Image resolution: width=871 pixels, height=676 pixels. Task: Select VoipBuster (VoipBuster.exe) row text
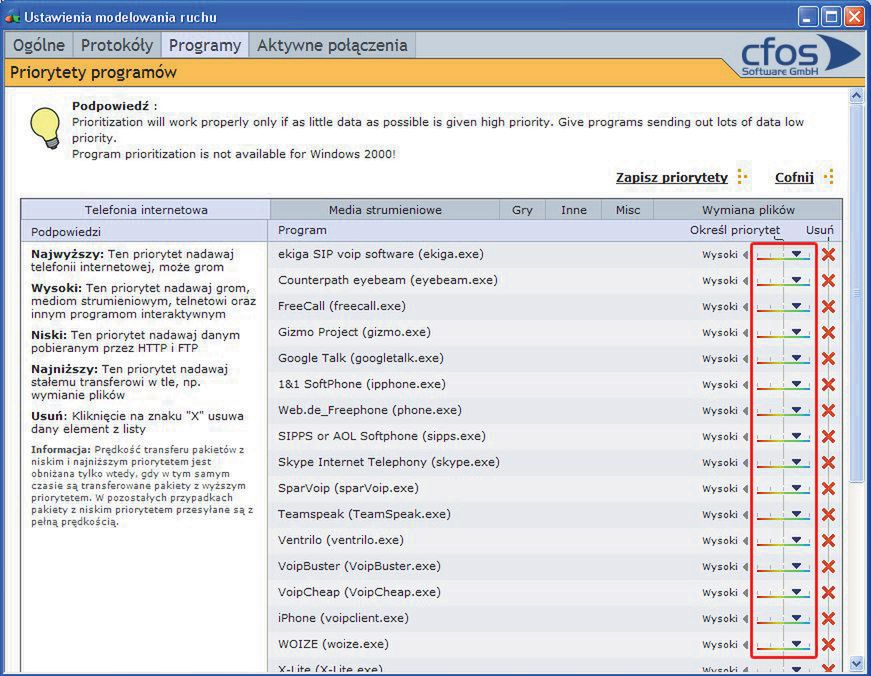pos(359,566)
